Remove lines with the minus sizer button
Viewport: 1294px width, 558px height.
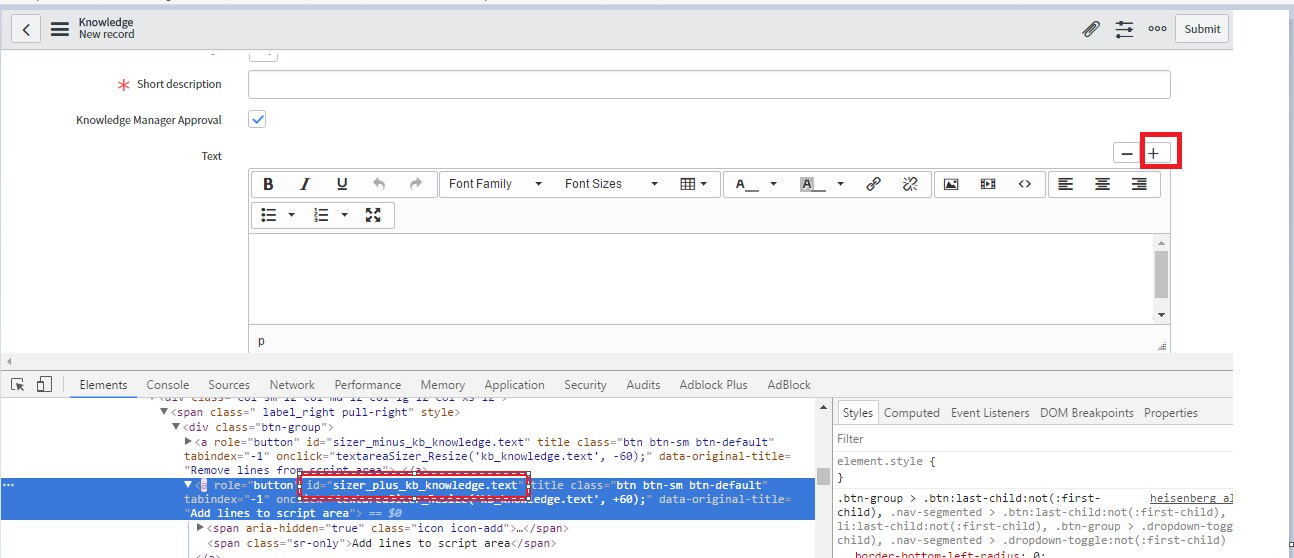1126,154
